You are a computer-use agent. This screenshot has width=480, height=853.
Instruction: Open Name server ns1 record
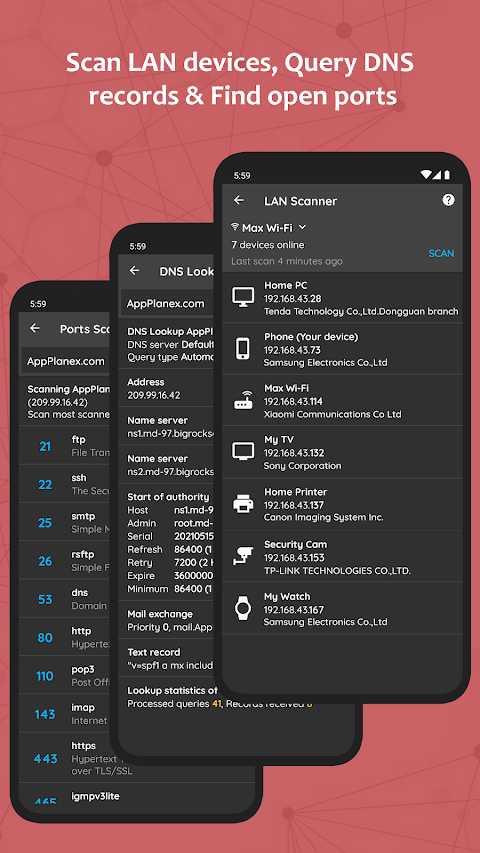(168, 426)
